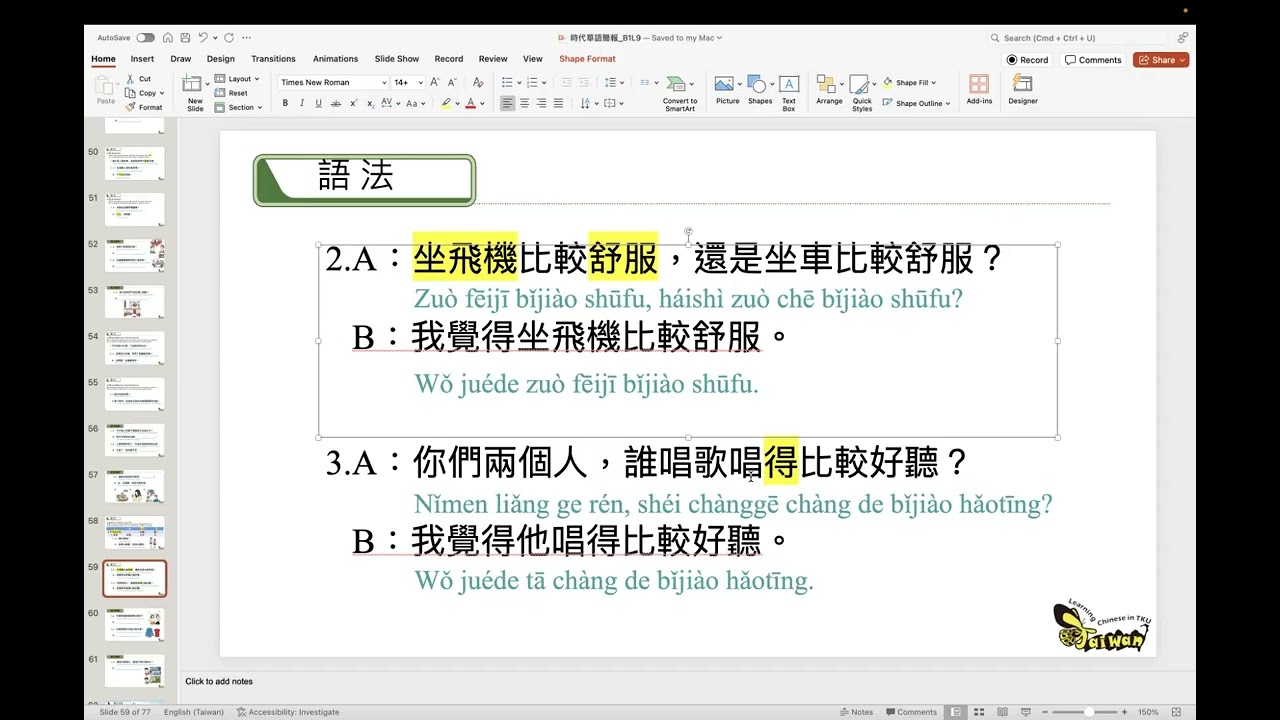This screenshot has width=1280, height=720.
Task: Open the Home icon in title bar
Action: (169, 38)
